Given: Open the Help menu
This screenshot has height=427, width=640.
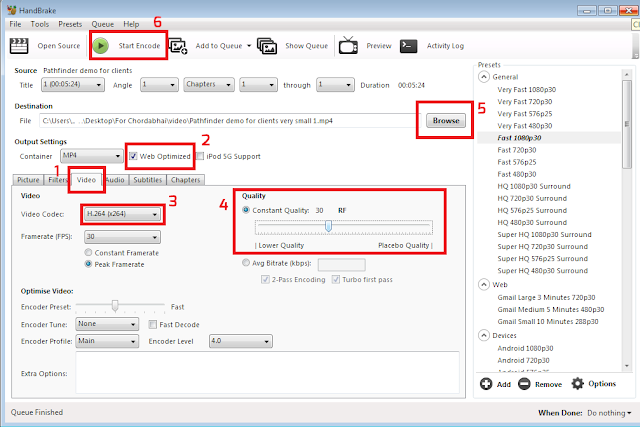Looking at the screenshot, I should coord(131,24).
